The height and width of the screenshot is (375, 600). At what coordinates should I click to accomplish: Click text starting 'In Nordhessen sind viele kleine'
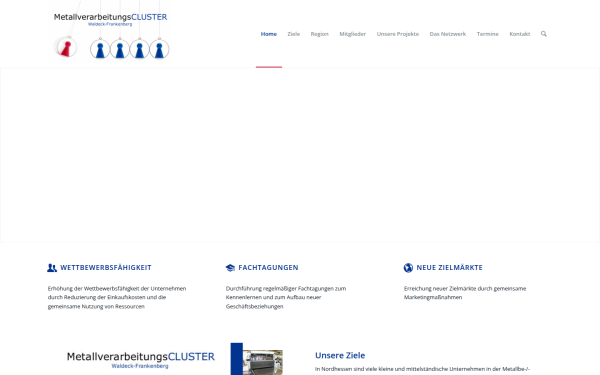422,369
